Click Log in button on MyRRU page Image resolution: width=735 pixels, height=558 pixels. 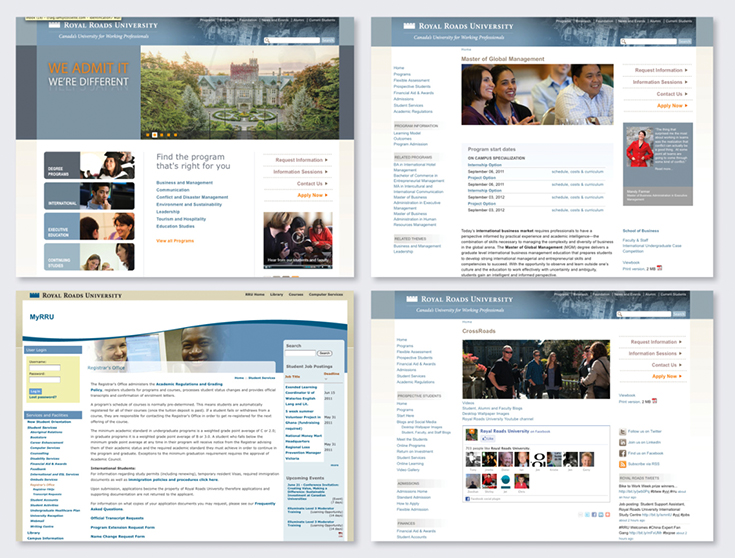pyautogui.click(x=36, y=391)
